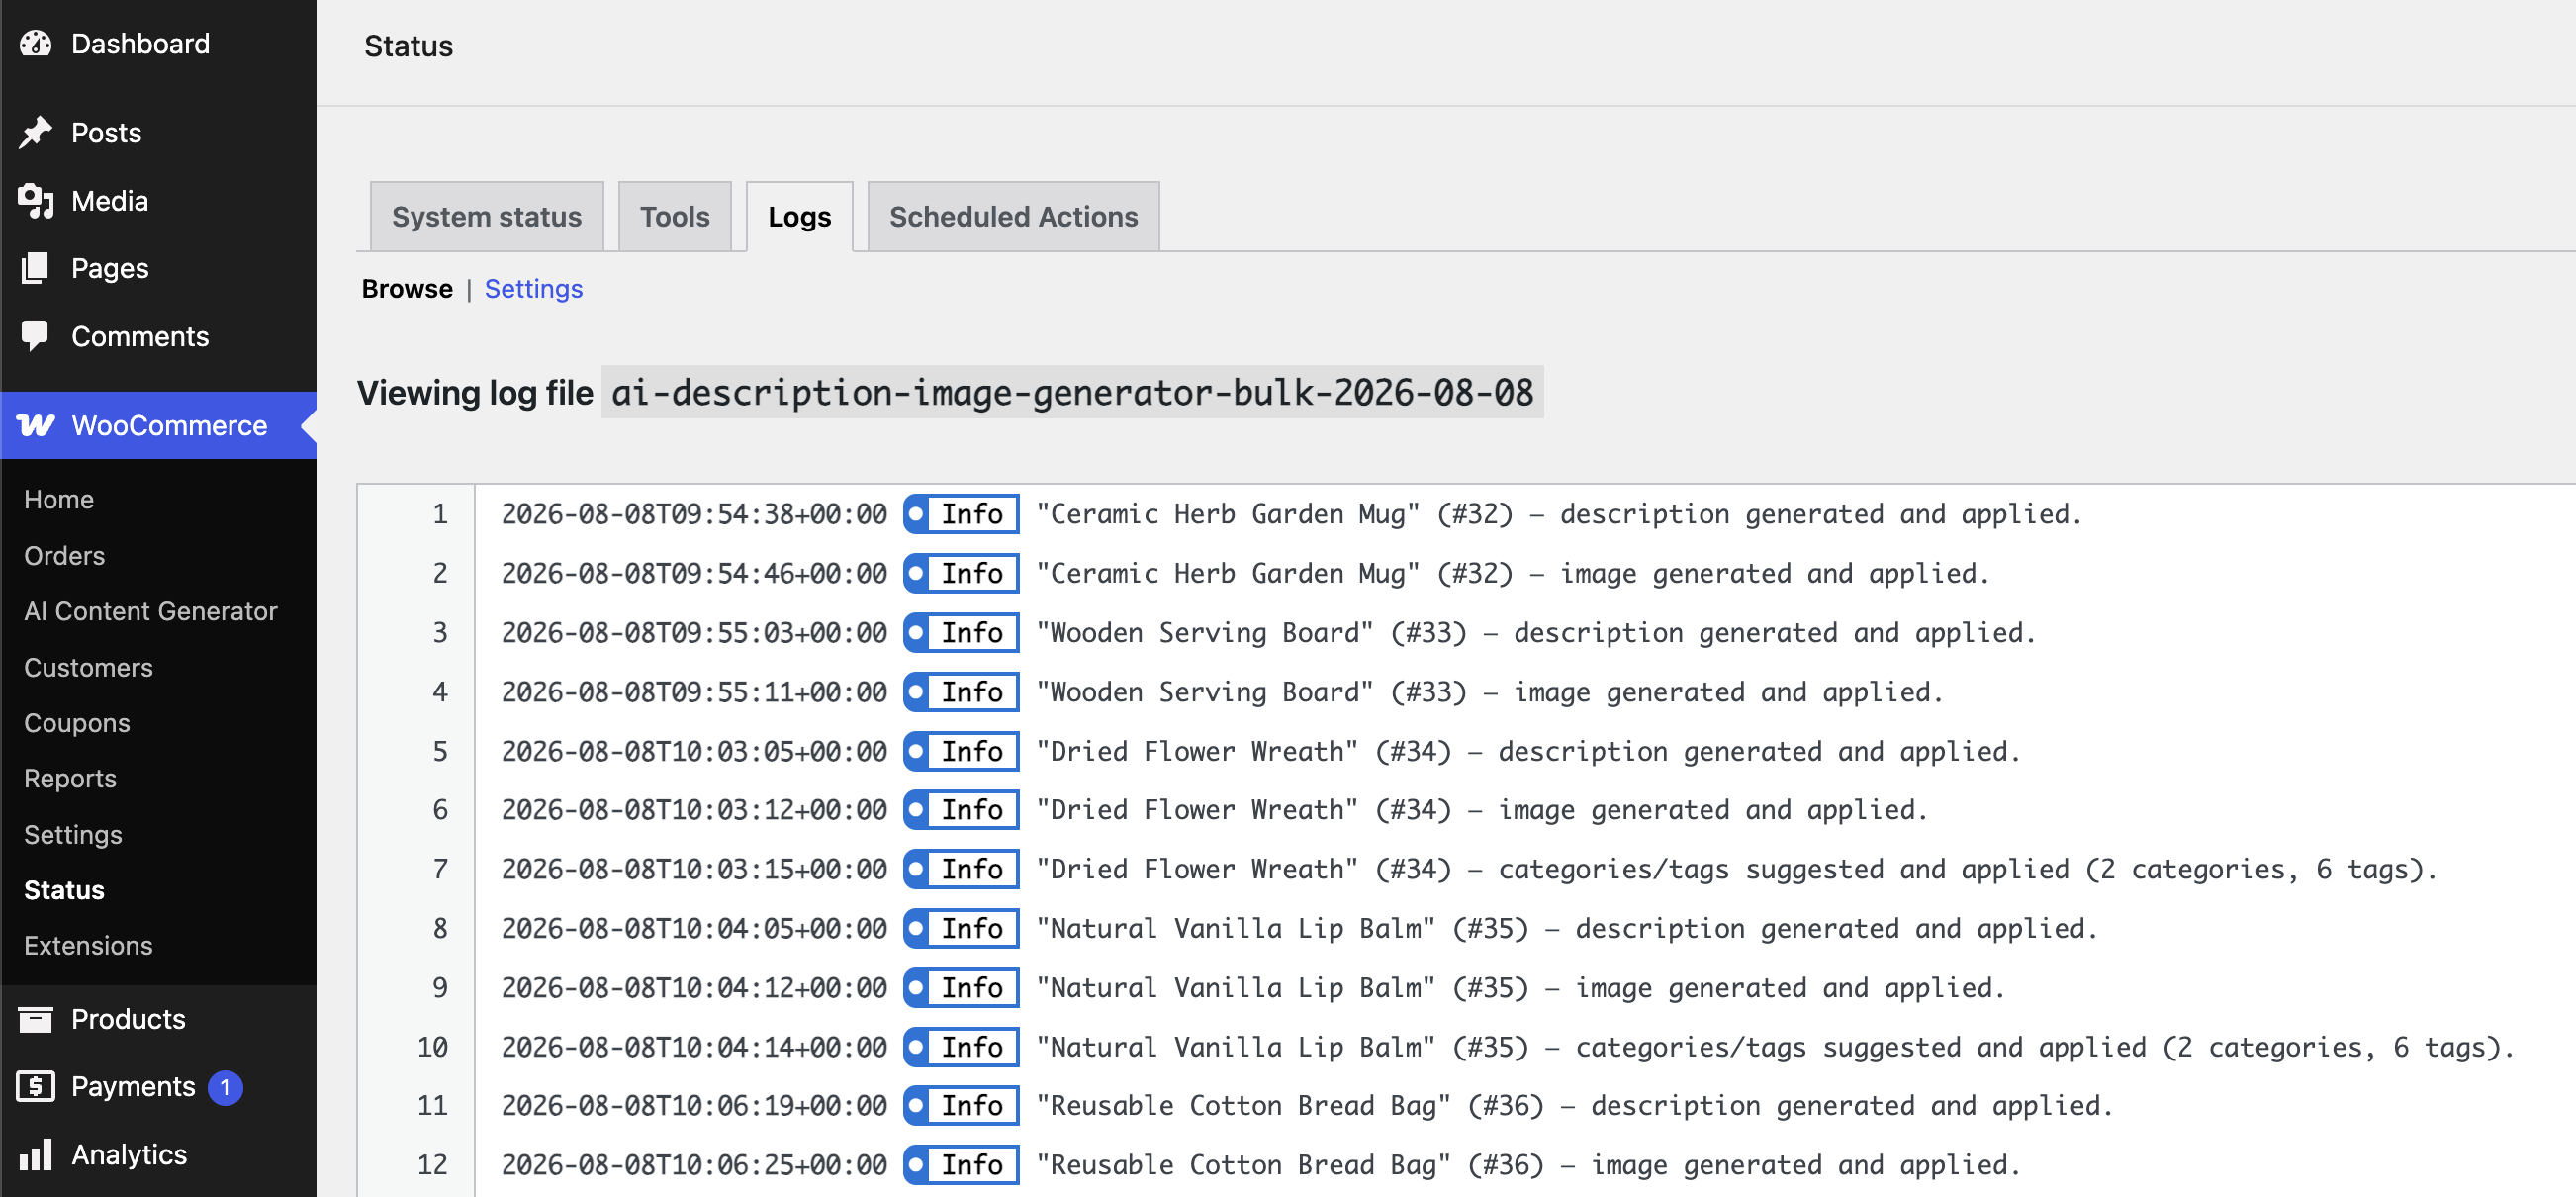Click the Reusable Cotton Bread Bag description message
This screenshot has width=2576, height=1197.
(1575, 1106)
